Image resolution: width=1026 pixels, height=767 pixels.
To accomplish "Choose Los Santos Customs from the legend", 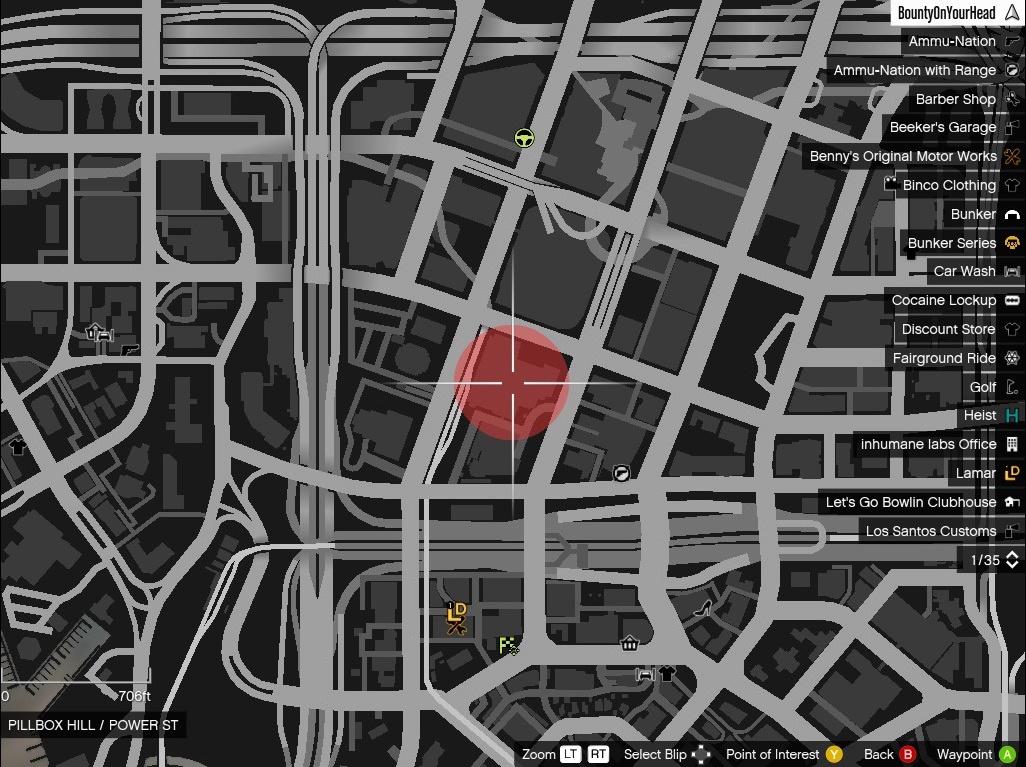I will (930, 531).
